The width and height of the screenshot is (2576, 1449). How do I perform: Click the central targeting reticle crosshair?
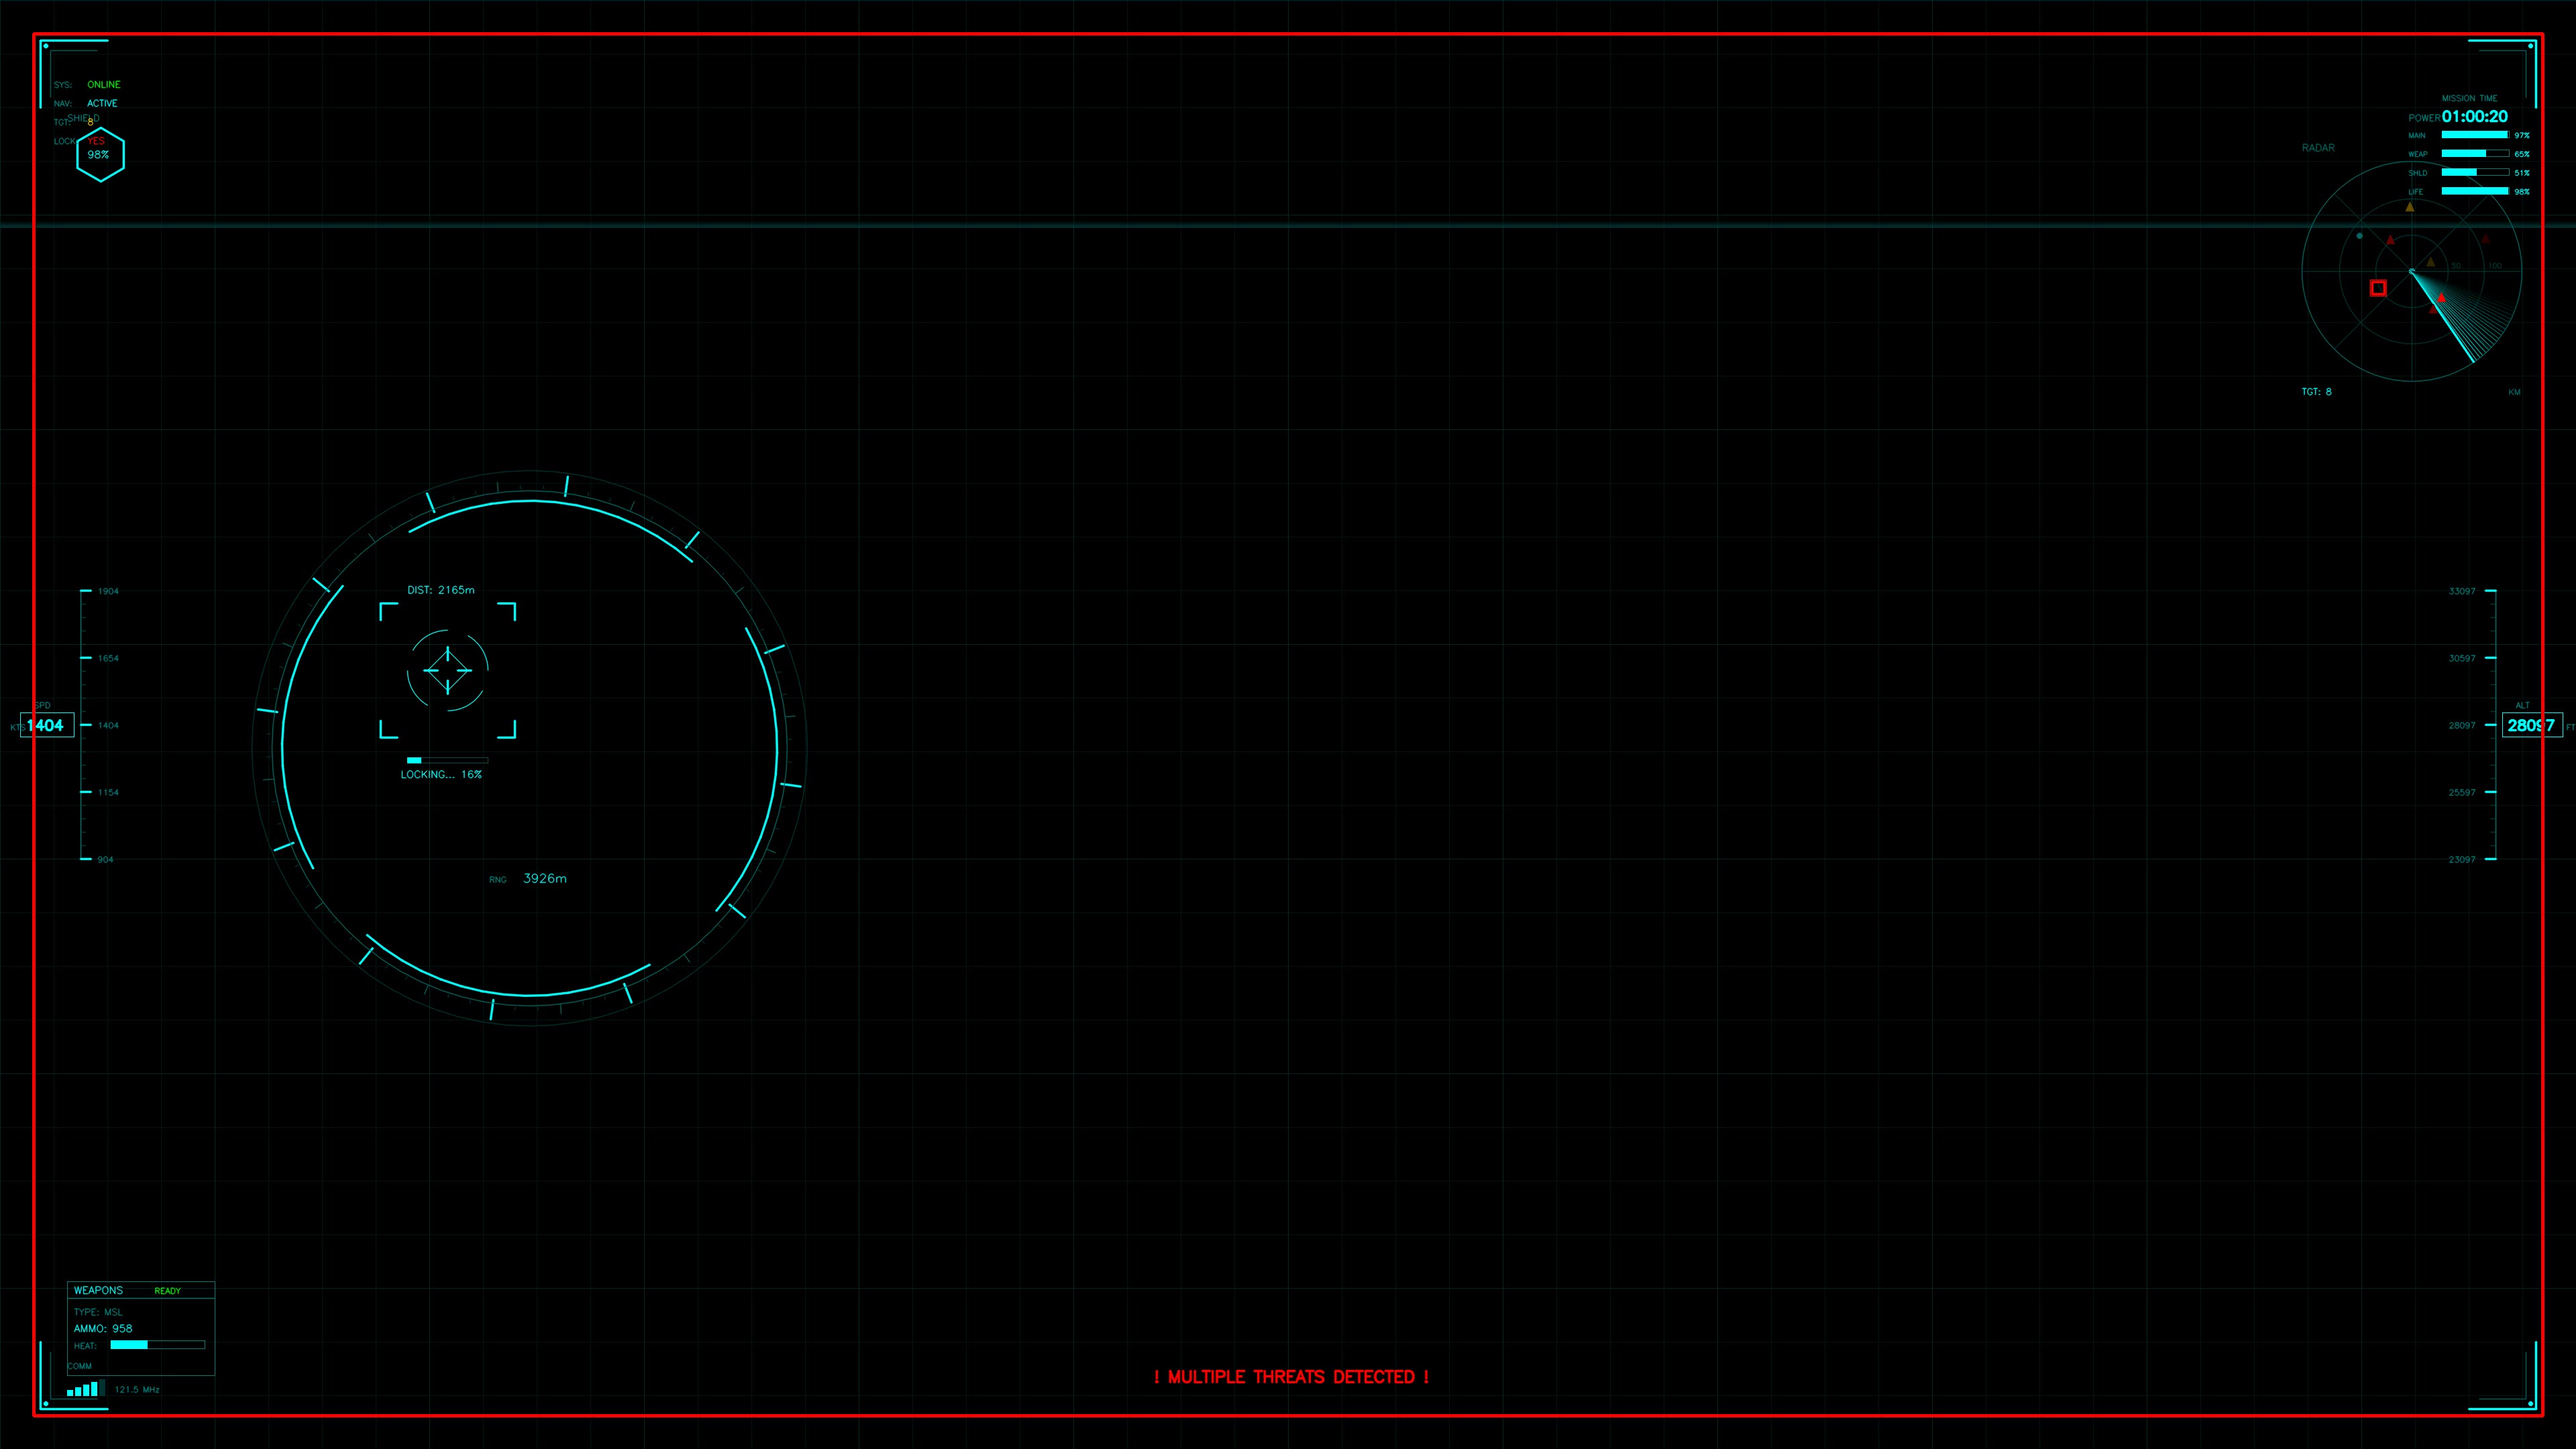(447, 670)
